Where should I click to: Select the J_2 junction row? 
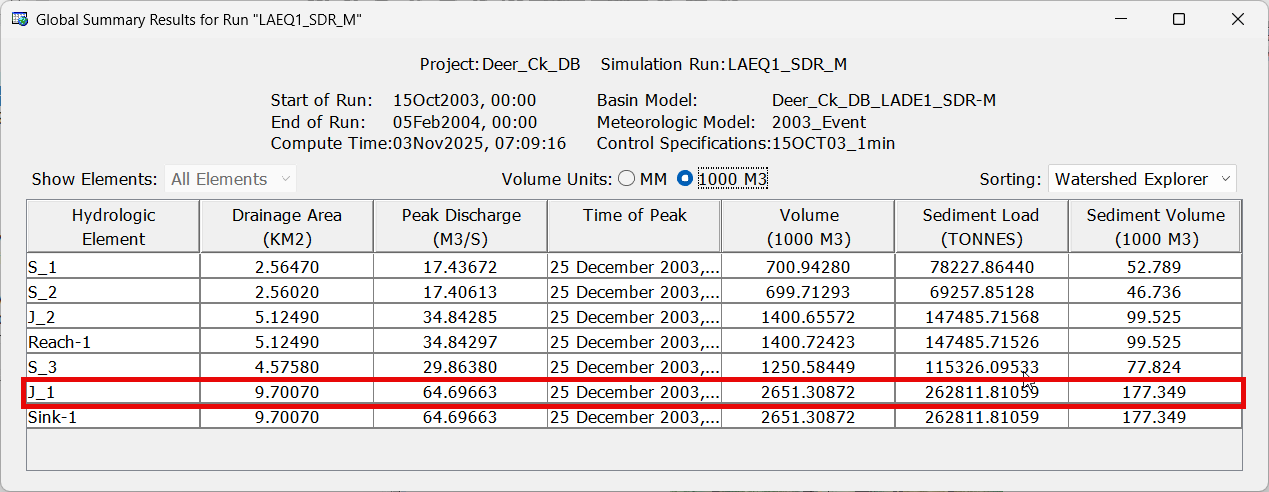(113, 317)
